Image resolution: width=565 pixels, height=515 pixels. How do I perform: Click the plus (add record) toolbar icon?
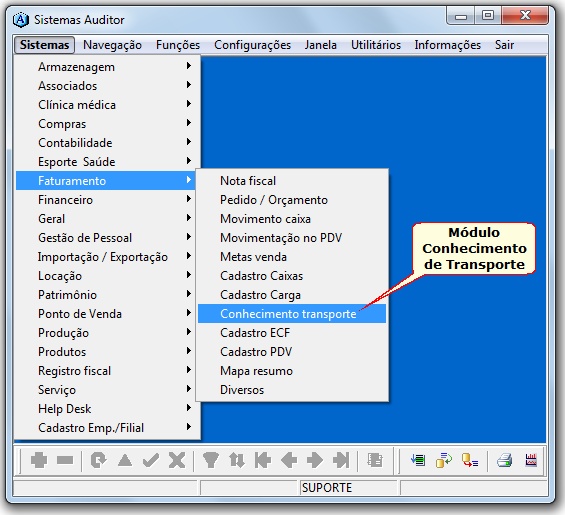(39, 460)
